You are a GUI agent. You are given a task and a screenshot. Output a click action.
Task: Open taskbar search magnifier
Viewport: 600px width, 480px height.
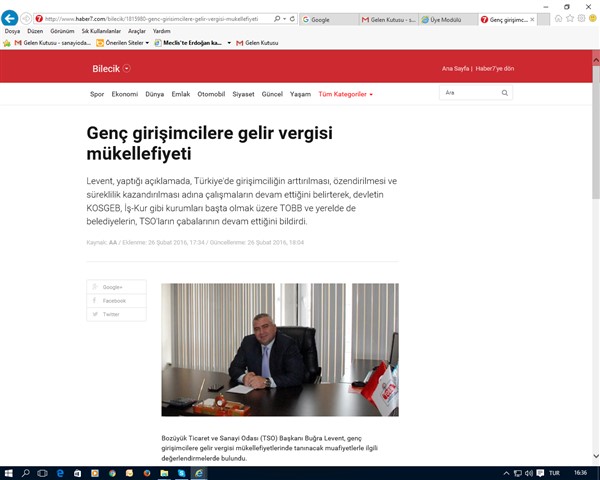(26, 473)
